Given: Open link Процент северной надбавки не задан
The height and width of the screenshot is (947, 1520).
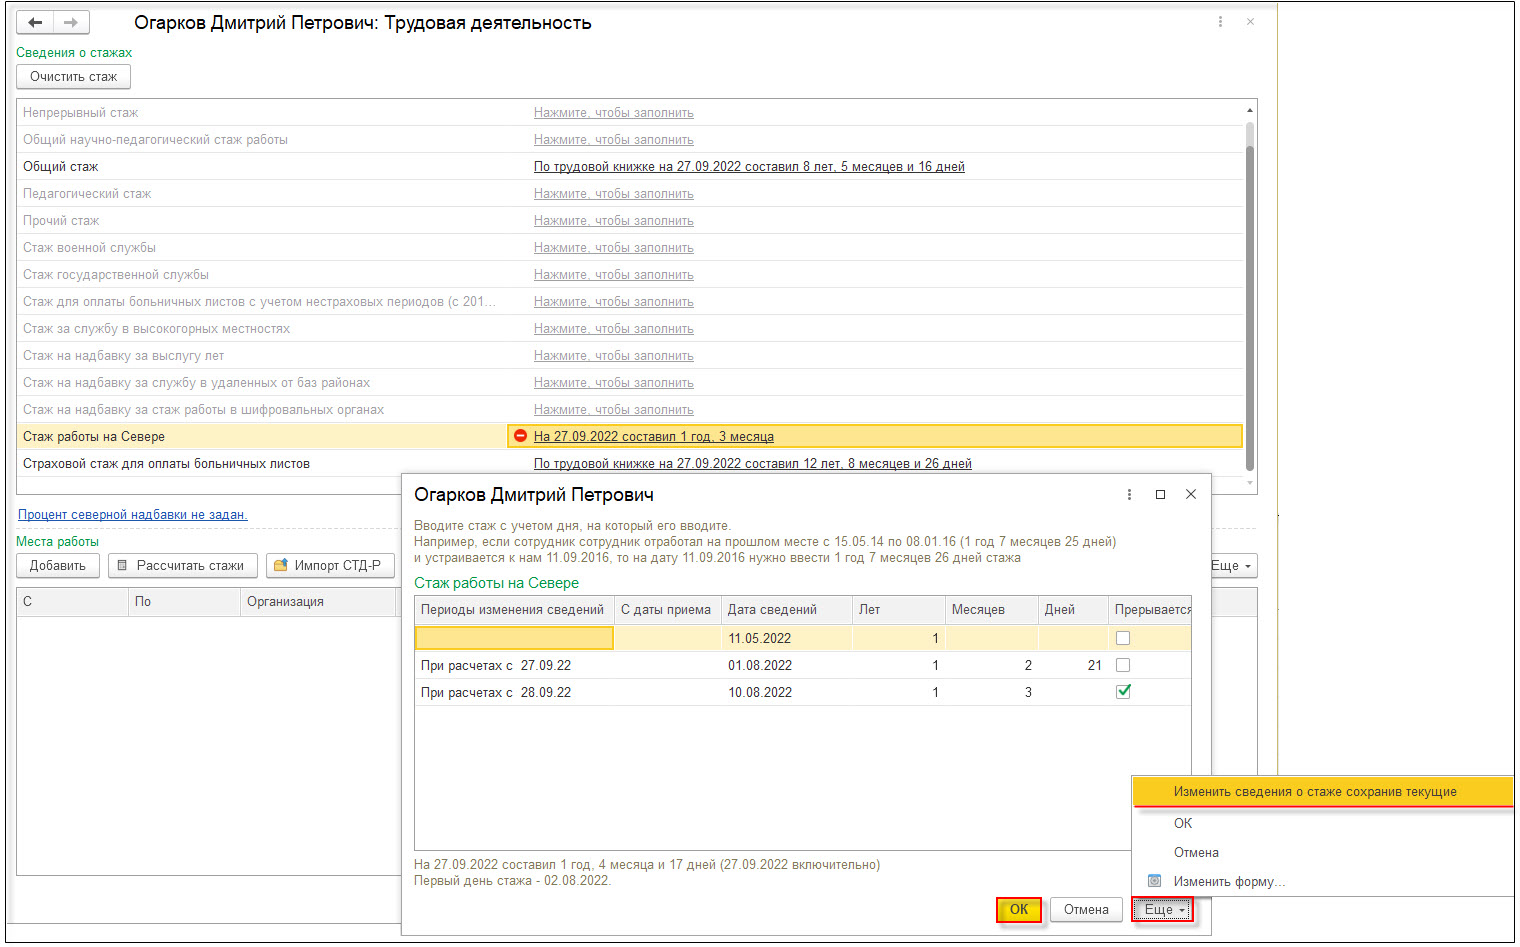Looking at the screenshot, I should click(132, 514).
